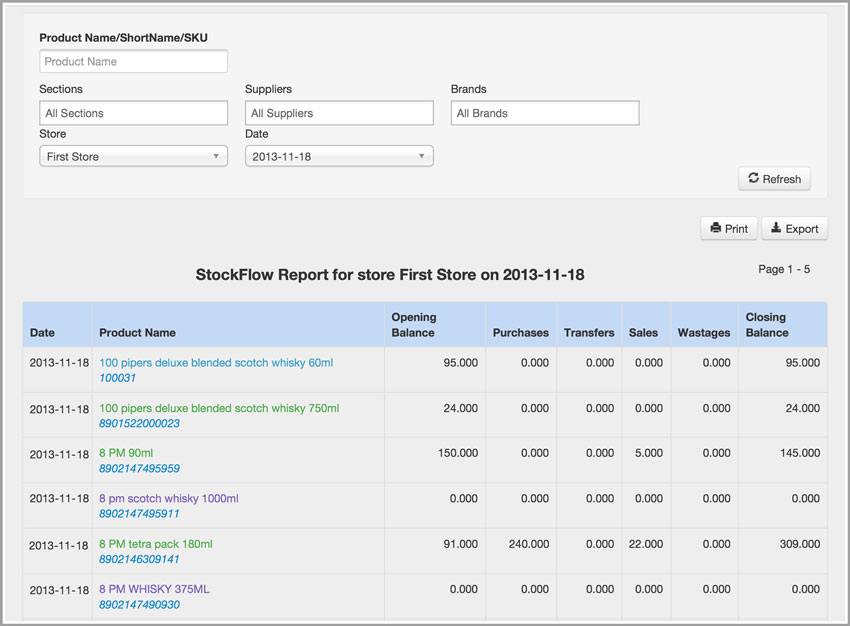Open the 8 PM 90ml product link
The width and height of the screenshot is (850, 626).
click(x=126, y=453)
